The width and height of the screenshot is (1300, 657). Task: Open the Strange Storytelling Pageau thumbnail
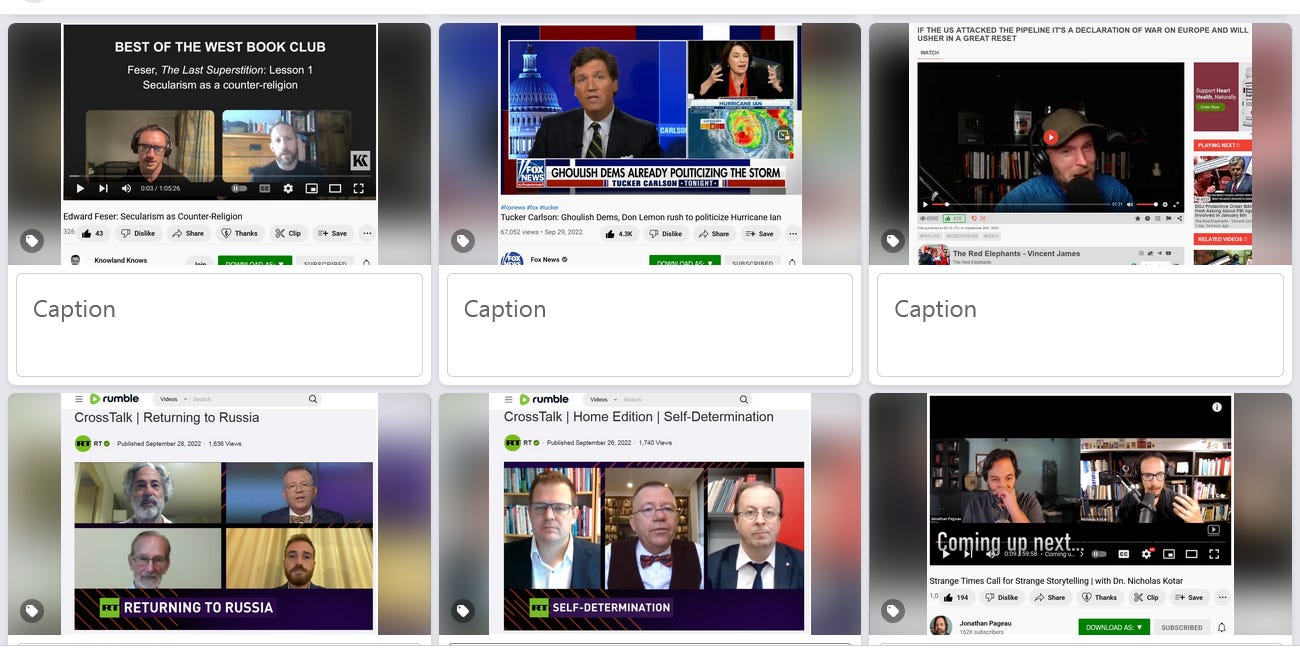click(x=1080, y=514)
